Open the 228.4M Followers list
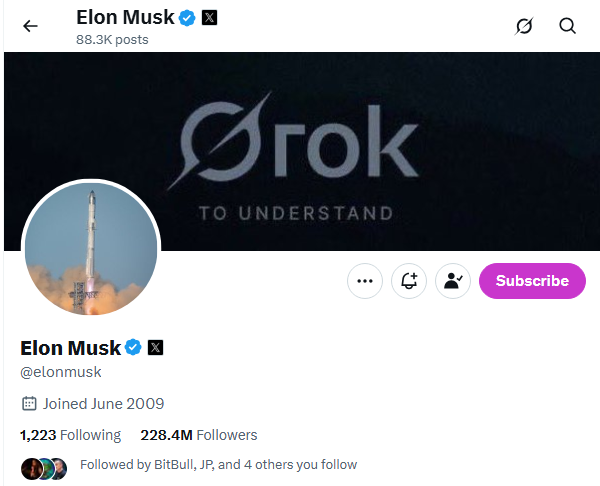The height and width of the screenshot is (486, 600). point(199,435)
